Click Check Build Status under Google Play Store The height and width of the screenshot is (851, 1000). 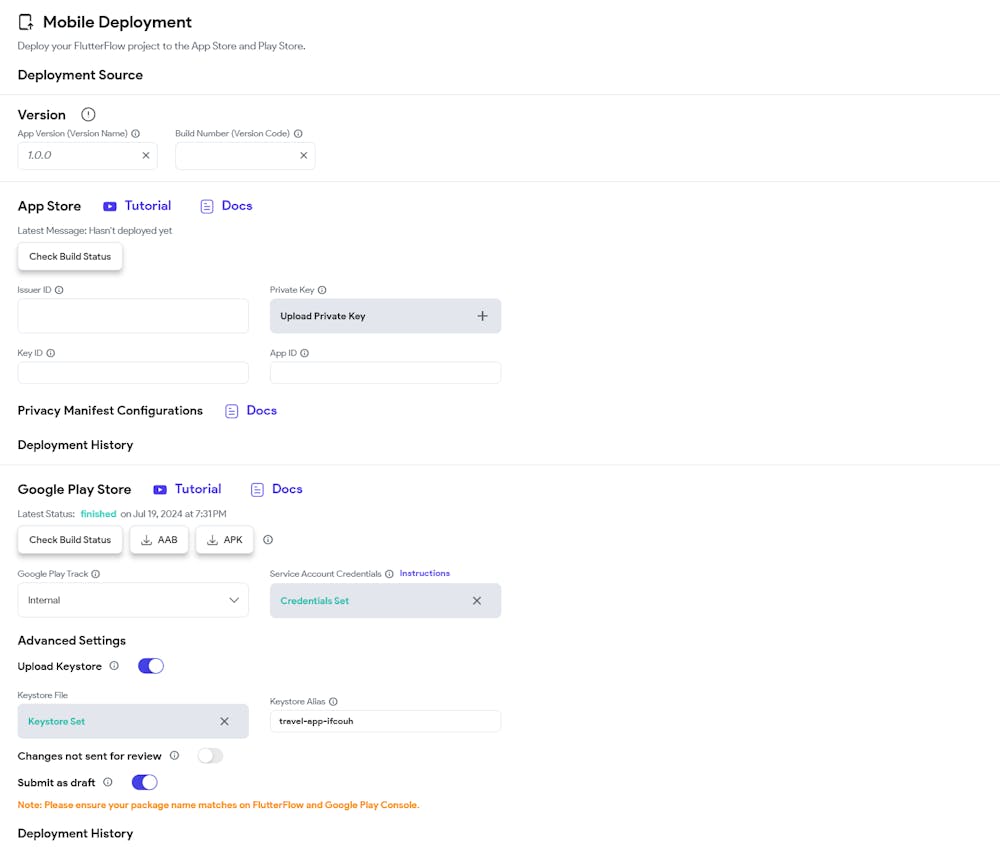(69, 539)
